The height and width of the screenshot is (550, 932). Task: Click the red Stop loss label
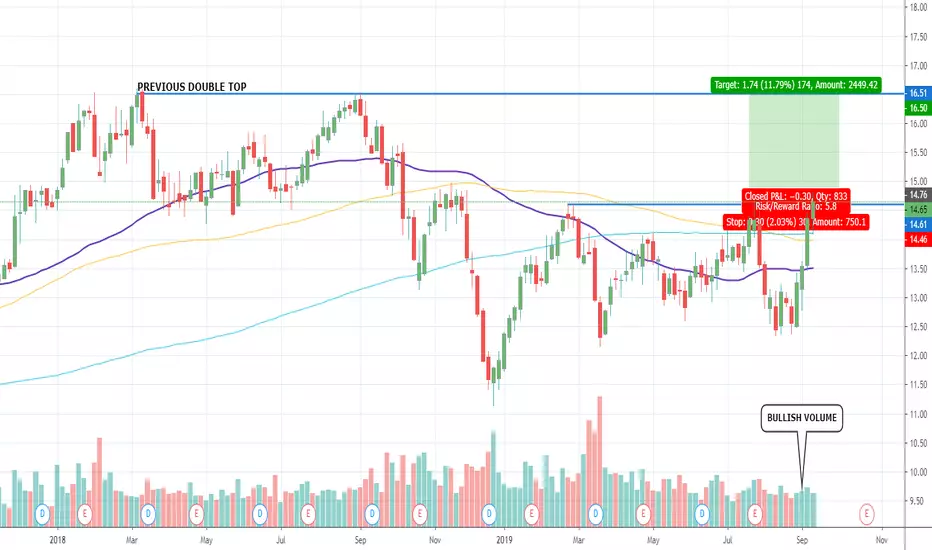796,222
